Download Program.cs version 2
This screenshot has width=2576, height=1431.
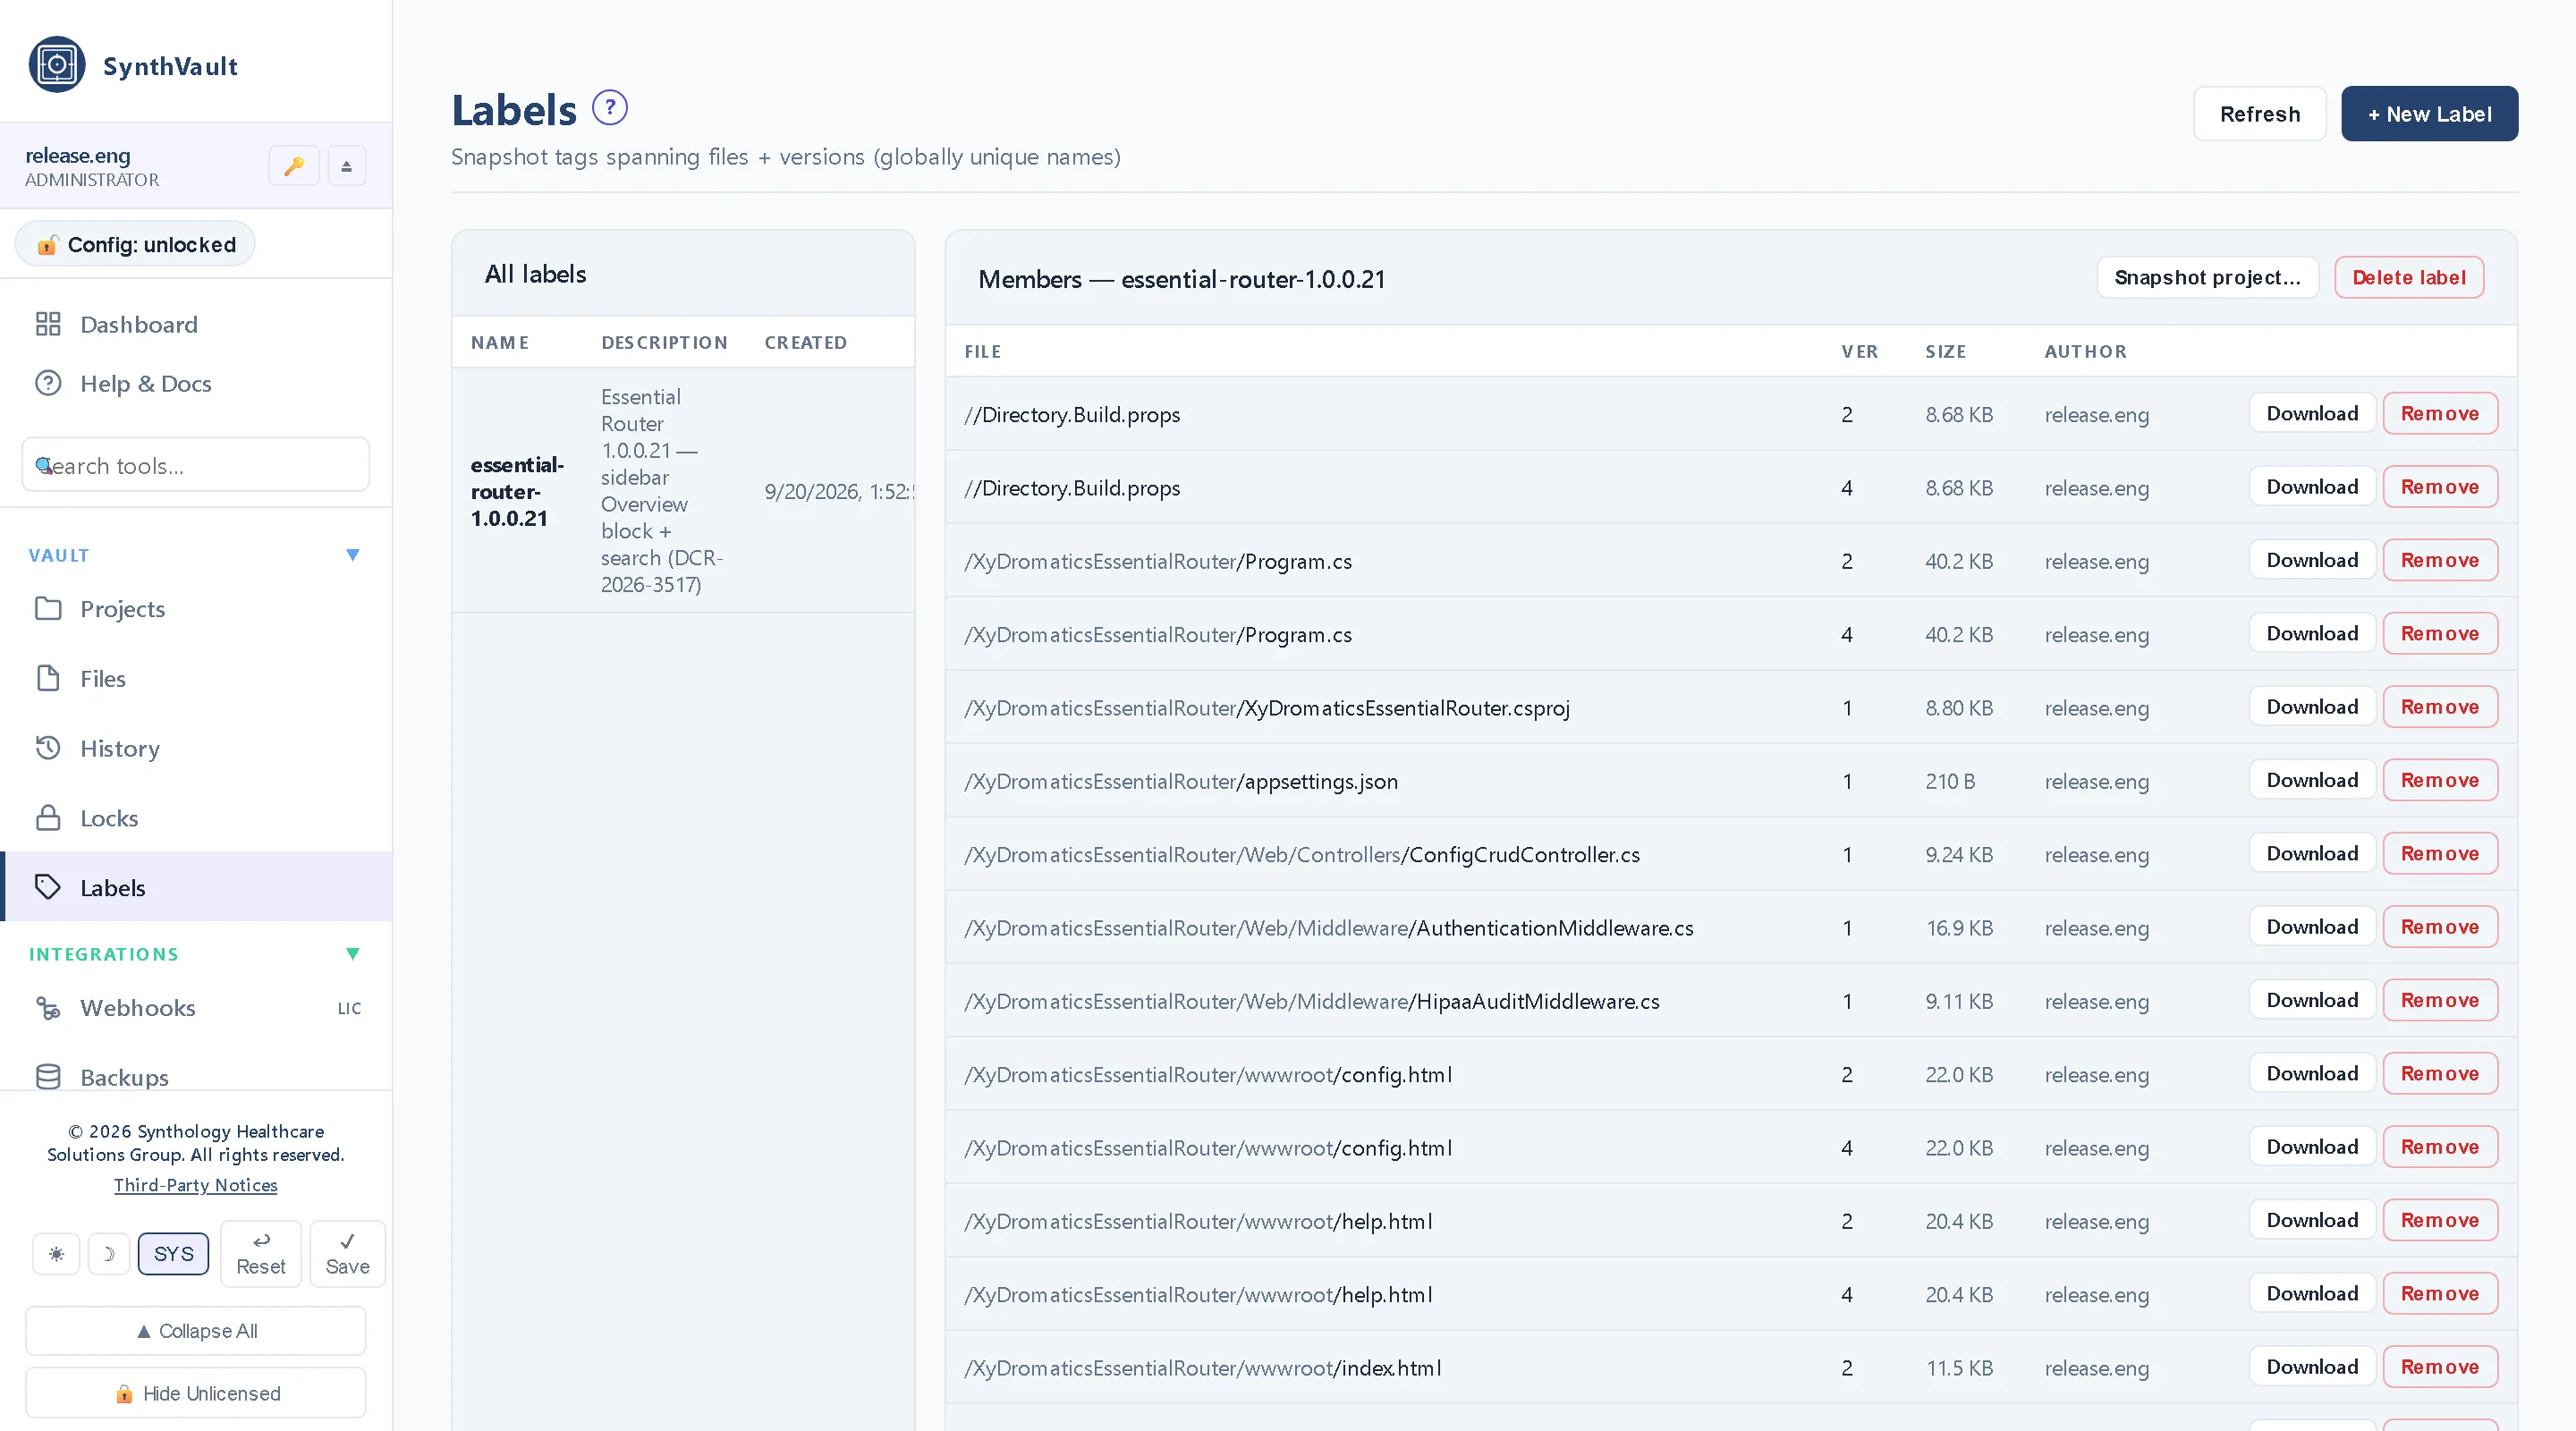(x=2312, y=561)
